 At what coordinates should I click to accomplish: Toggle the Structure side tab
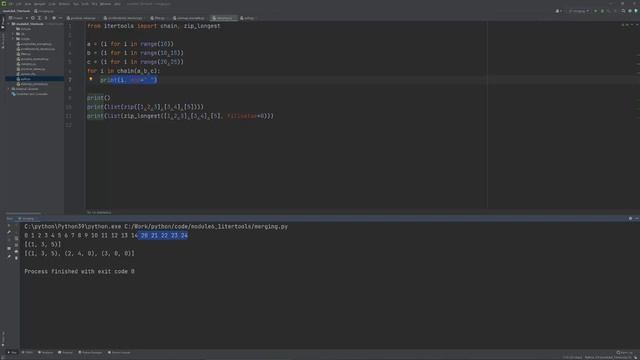tap(3, 41)
